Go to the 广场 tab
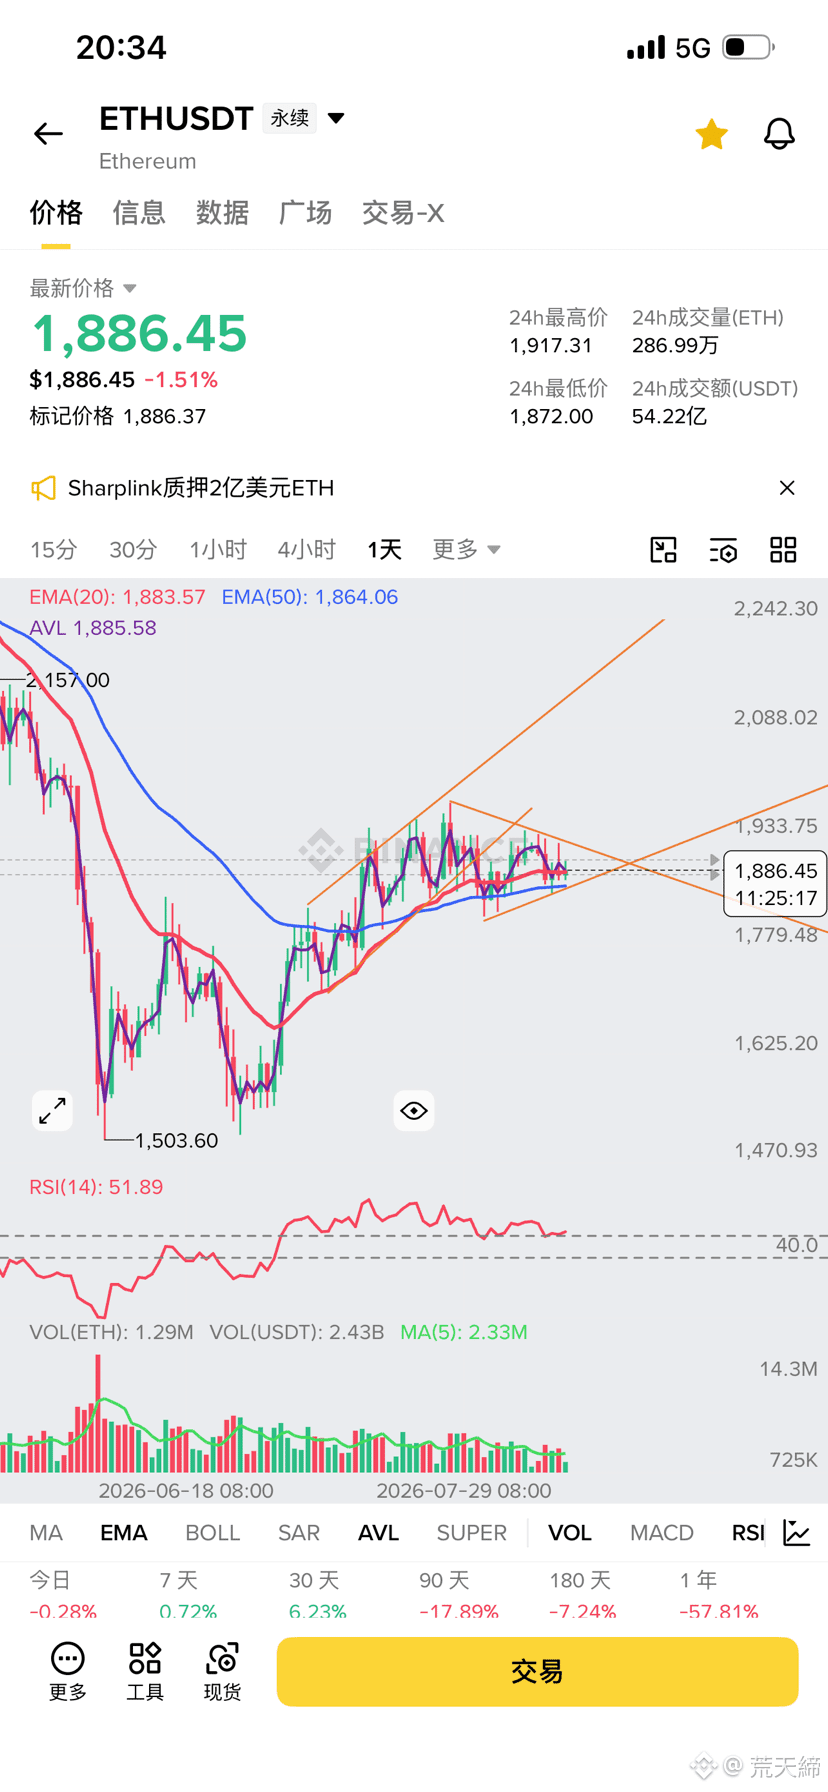This screenshot has width=828, height=1792. 305,213
